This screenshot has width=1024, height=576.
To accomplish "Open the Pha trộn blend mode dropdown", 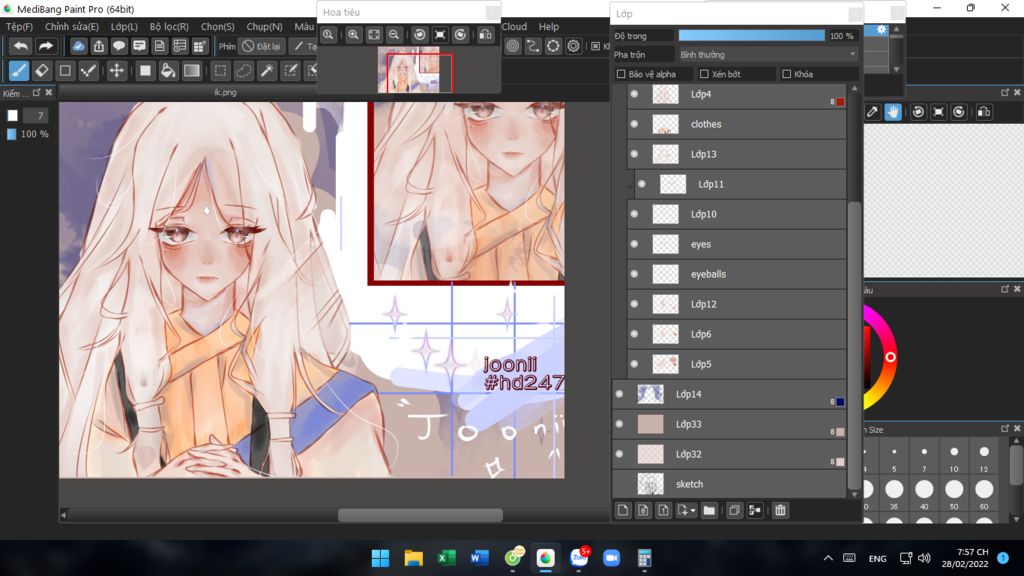I will 767,54.
